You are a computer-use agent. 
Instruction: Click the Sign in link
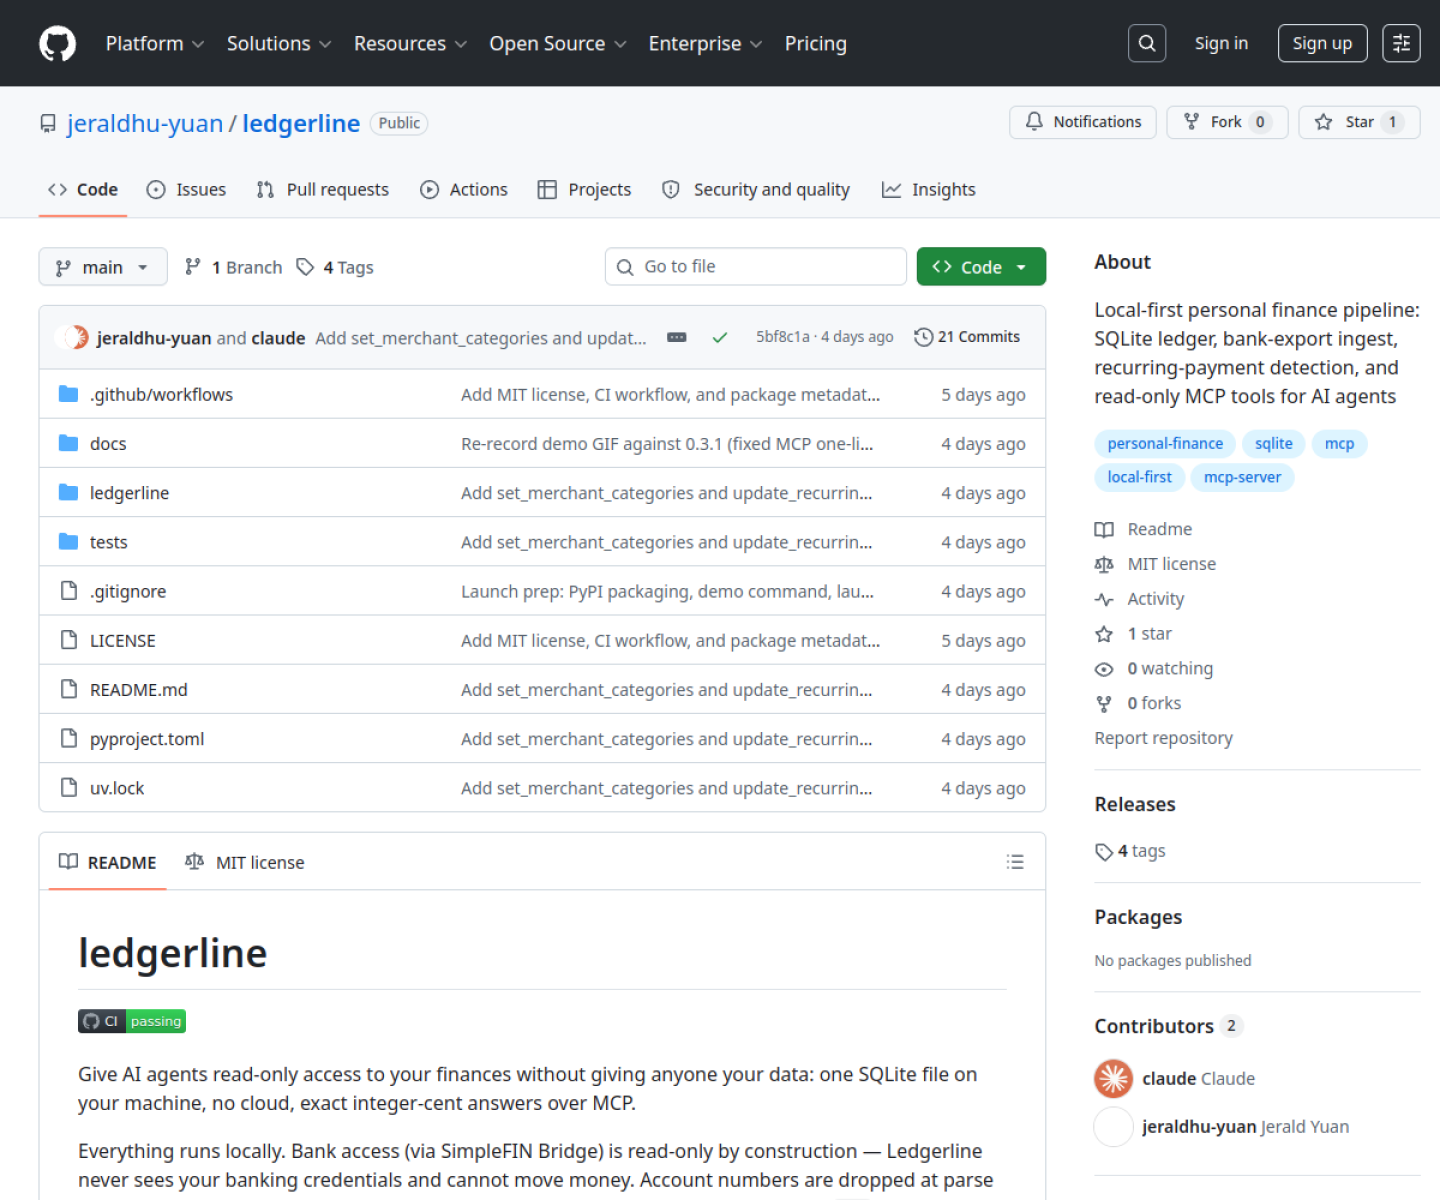click(1221, 43)
